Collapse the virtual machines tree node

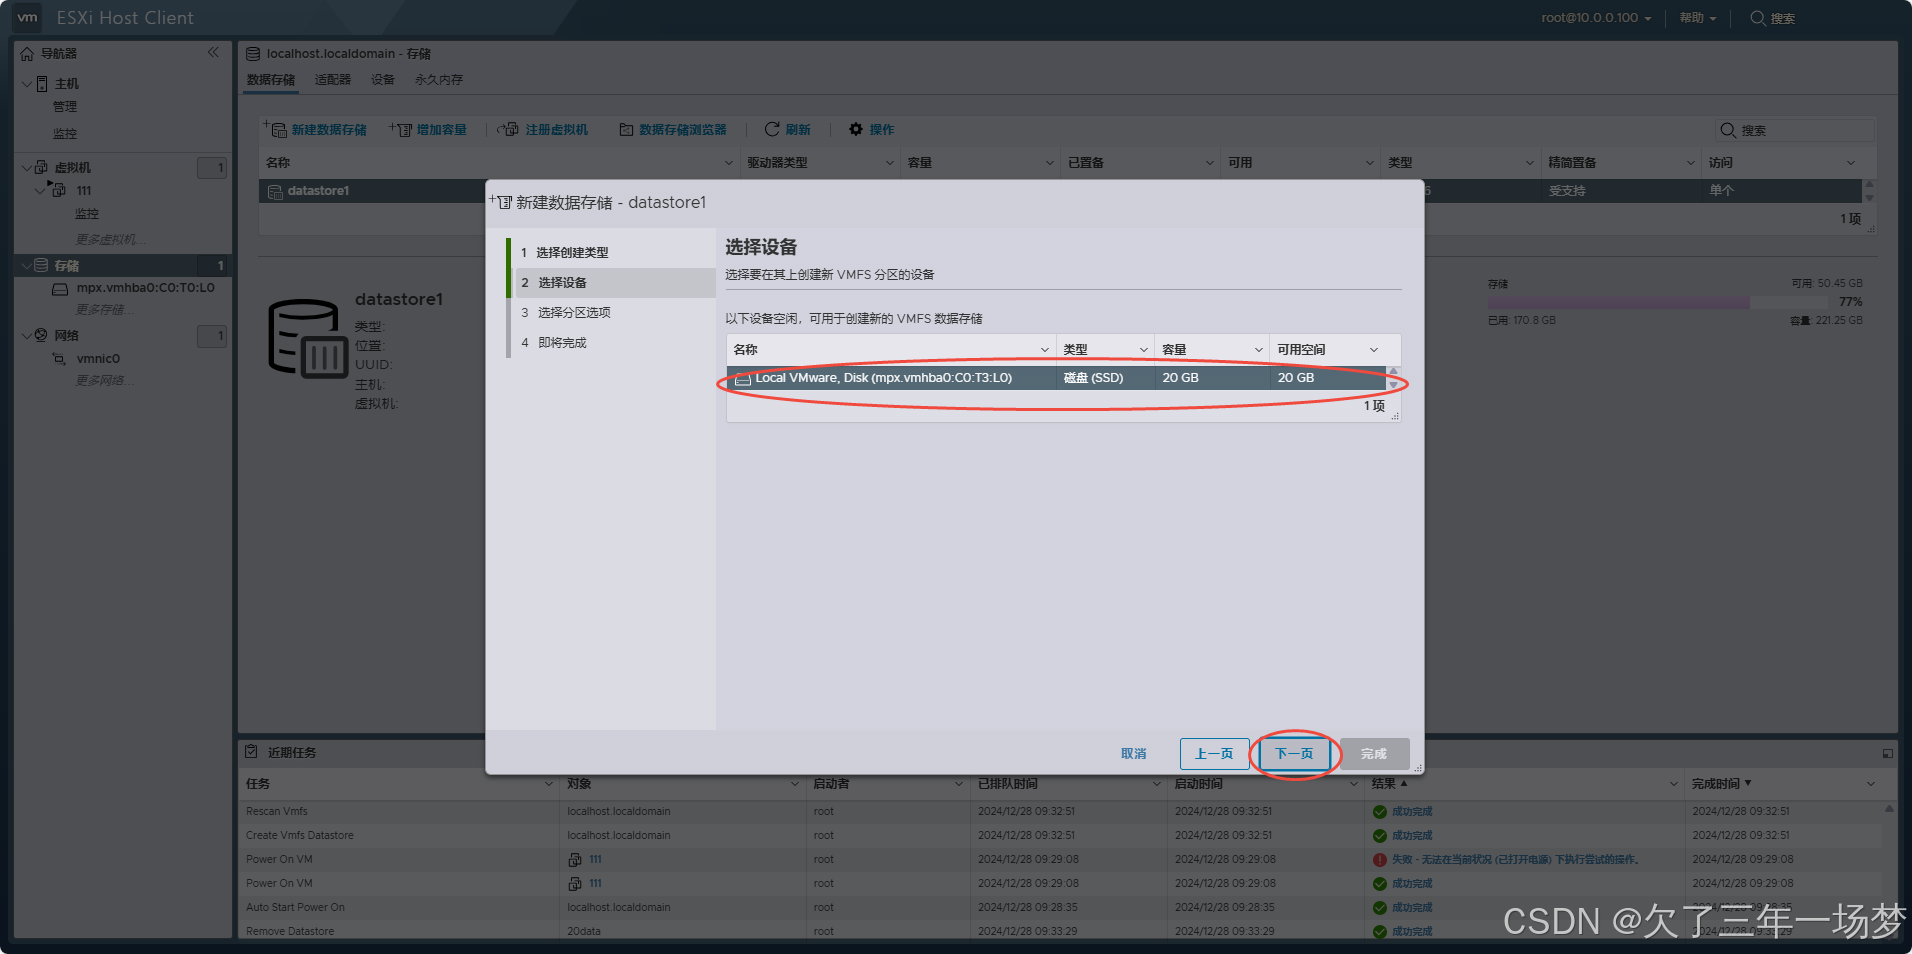pyautogui.click(x=26, y=167)
